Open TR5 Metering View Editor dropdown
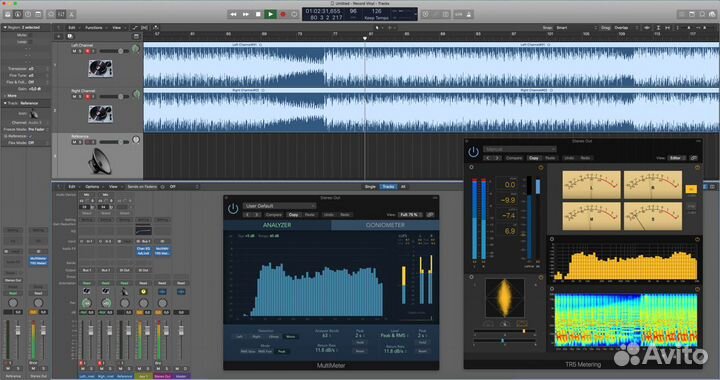The width and height of the screenshot is (720, 380). click(677, 158)
